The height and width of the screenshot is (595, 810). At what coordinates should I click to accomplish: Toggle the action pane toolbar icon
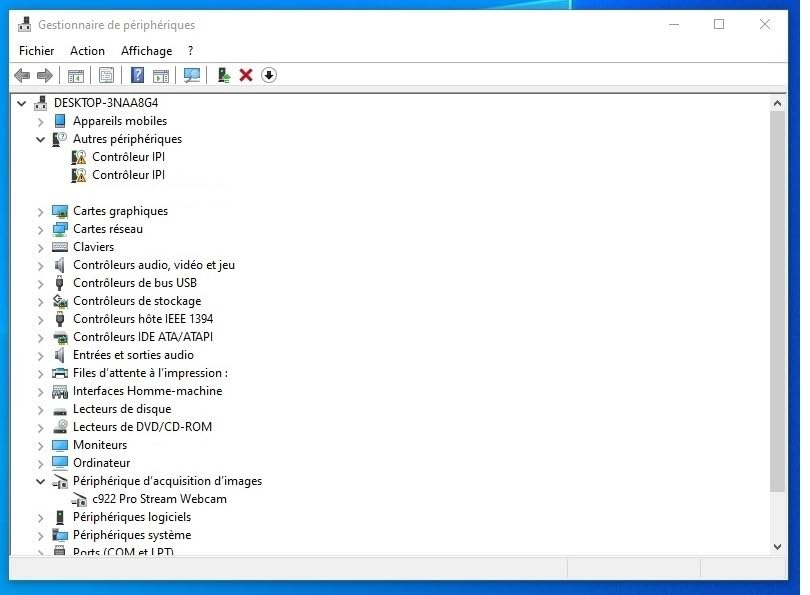(161, 76)
